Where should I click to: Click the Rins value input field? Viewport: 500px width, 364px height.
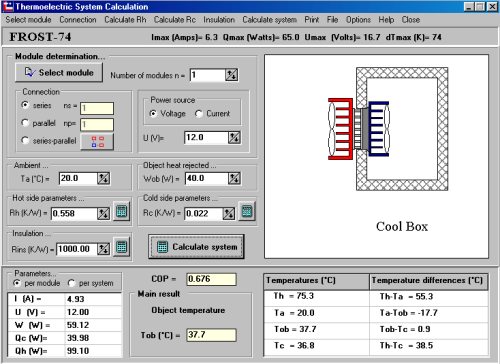pos(77,249)
